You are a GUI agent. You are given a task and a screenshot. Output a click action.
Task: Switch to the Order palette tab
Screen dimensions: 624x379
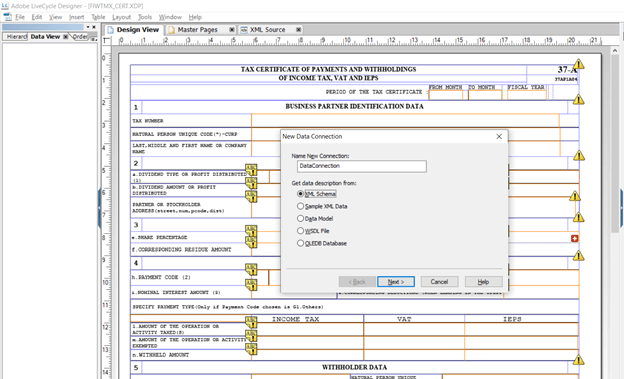80,37
